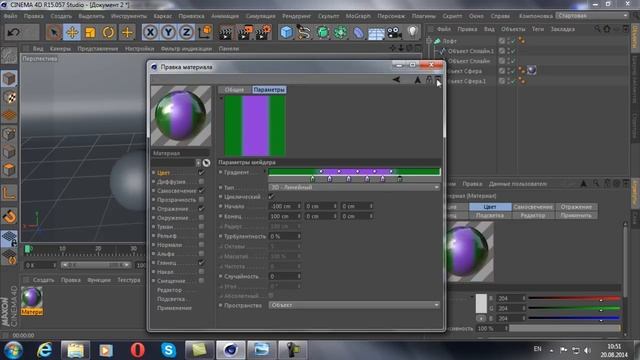Image resolution: width=640 pixels, height=360 pixels.
Task: Click Редактор entry in channel list
Action: [x=169, y=290]
